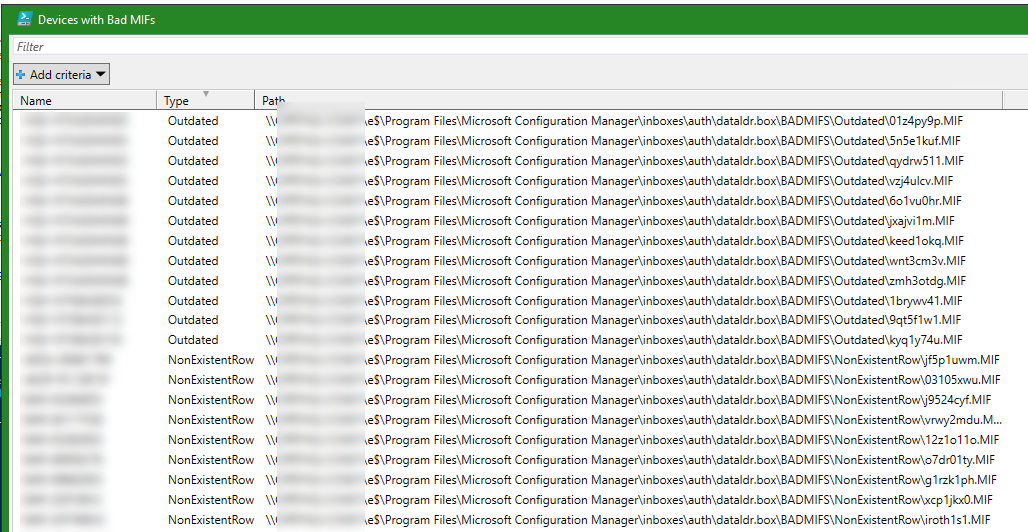Select path ending with o7dr01ty.MIF

[629, 460]
